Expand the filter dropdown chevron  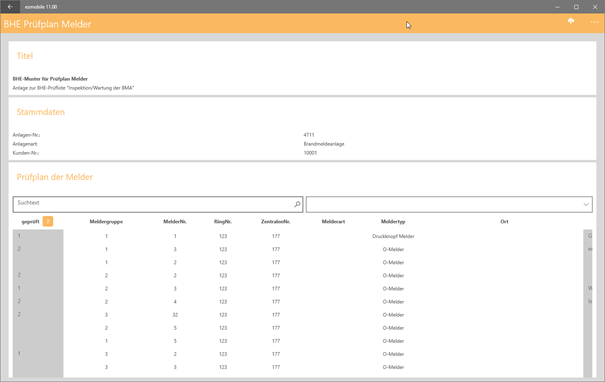click(586, 204)
